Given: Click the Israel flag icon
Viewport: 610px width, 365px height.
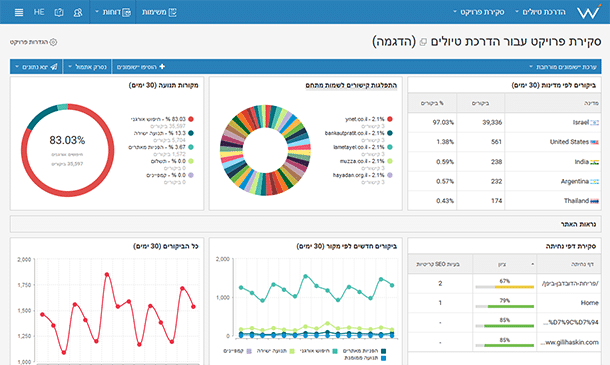Looking at the screenshot, I should click(x=594, y=123).
